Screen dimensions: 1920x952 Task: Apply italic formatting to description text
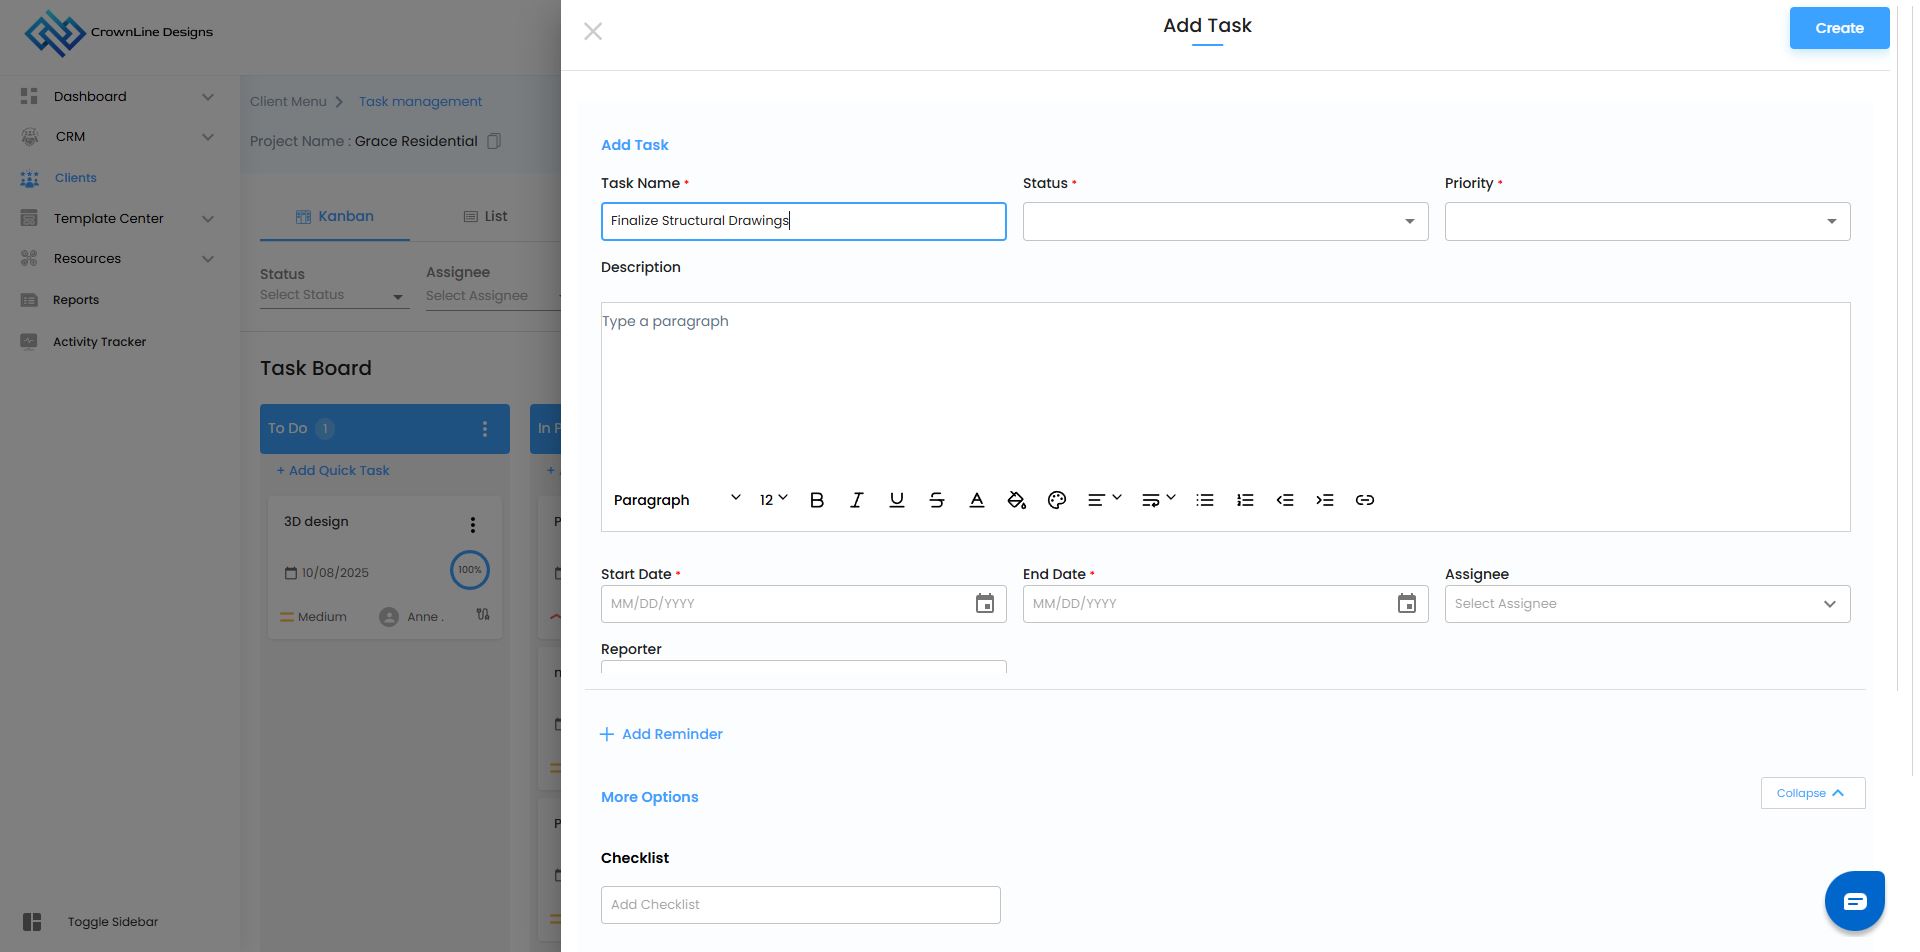coord(856,500)
